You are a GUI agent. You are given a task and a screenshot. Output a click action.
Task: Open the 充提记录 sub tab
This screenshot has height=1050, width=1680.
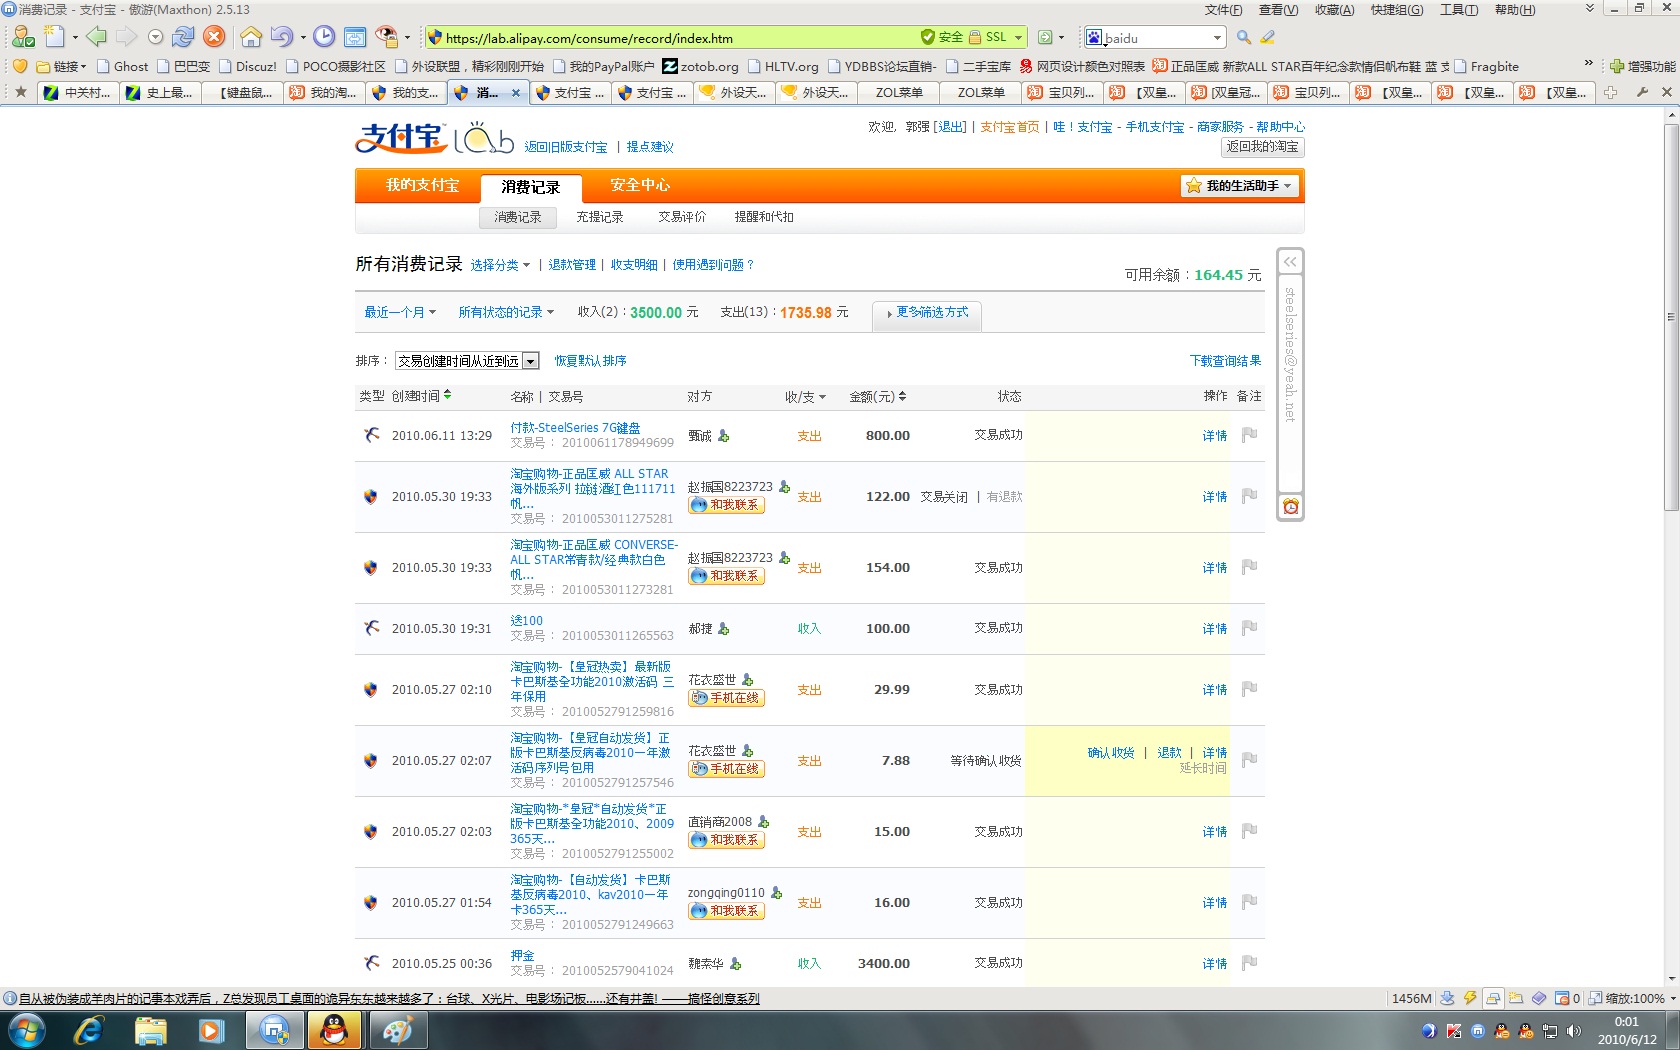click(x=599, y=217)
